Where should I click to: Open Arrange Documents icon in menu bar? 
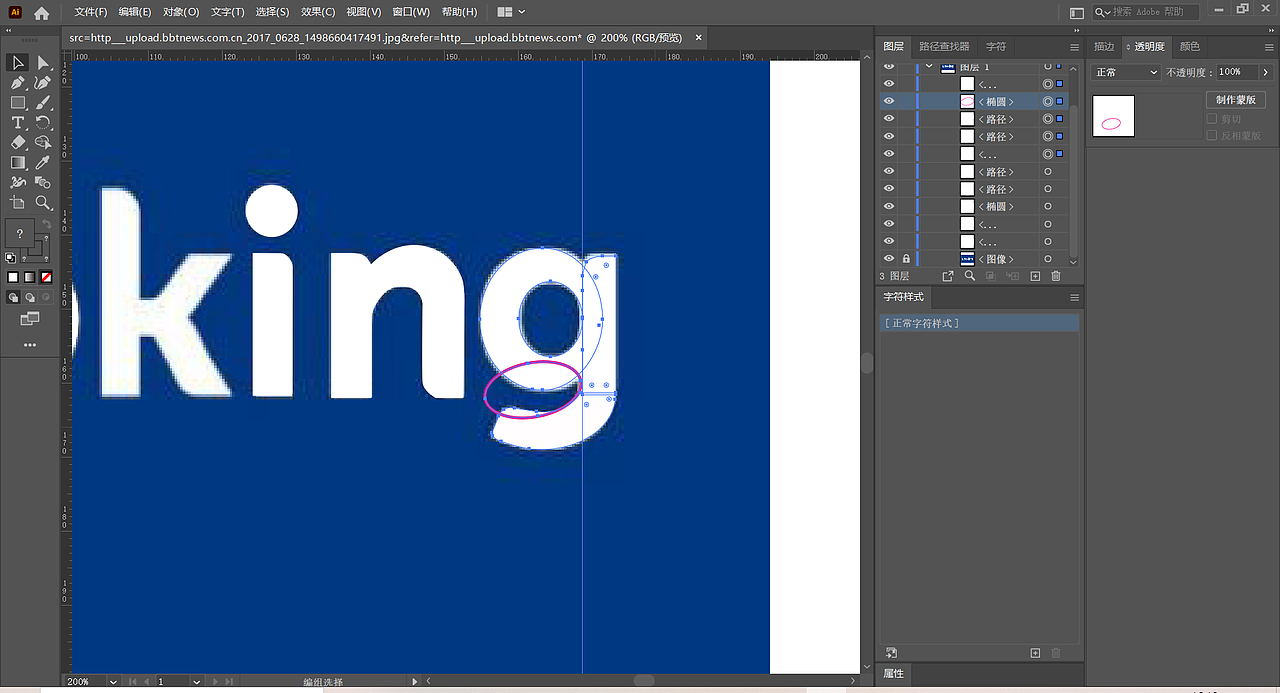[x=509, y=12]
